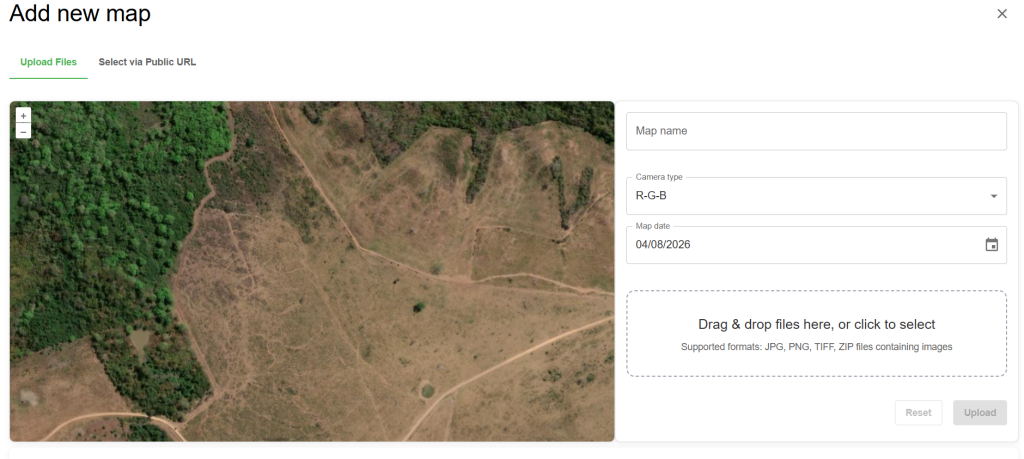Switch to the Upload Files tab
This screenshot has width=1024, height=459.
48,62
